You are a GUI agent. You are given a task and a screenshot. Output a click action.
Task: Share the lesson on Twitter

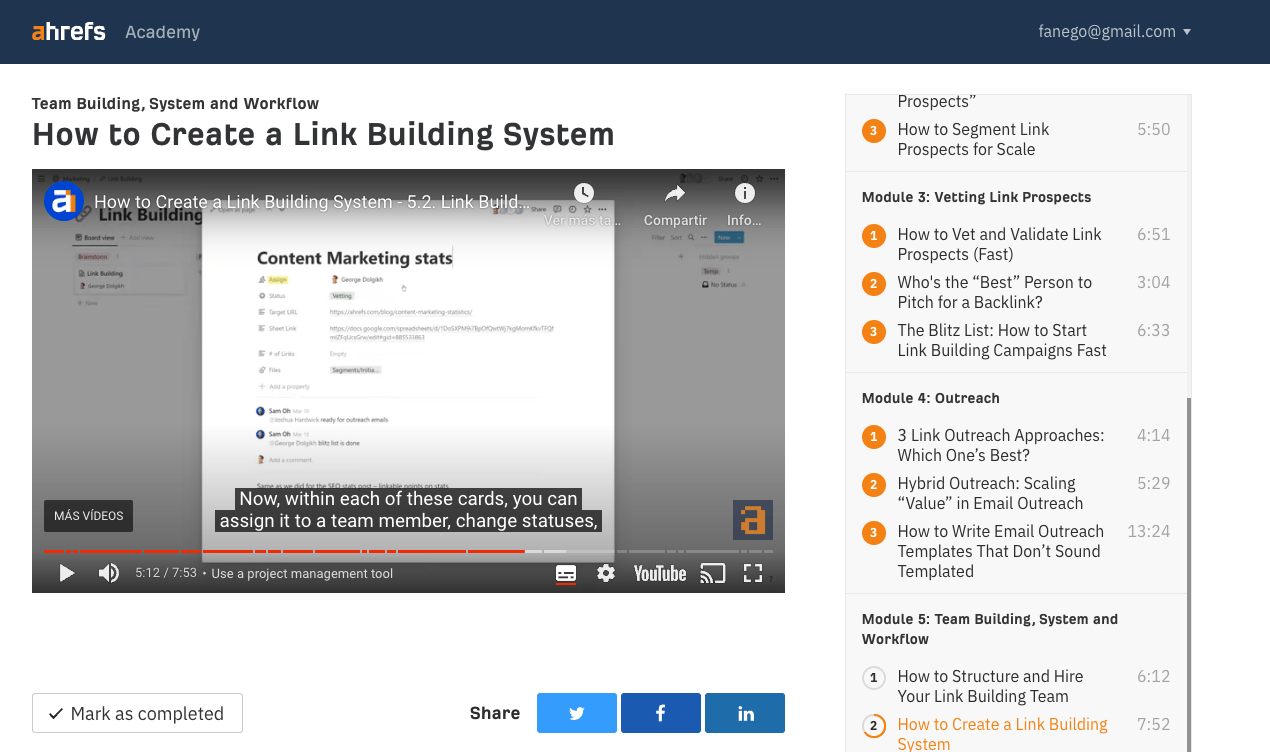576,712
